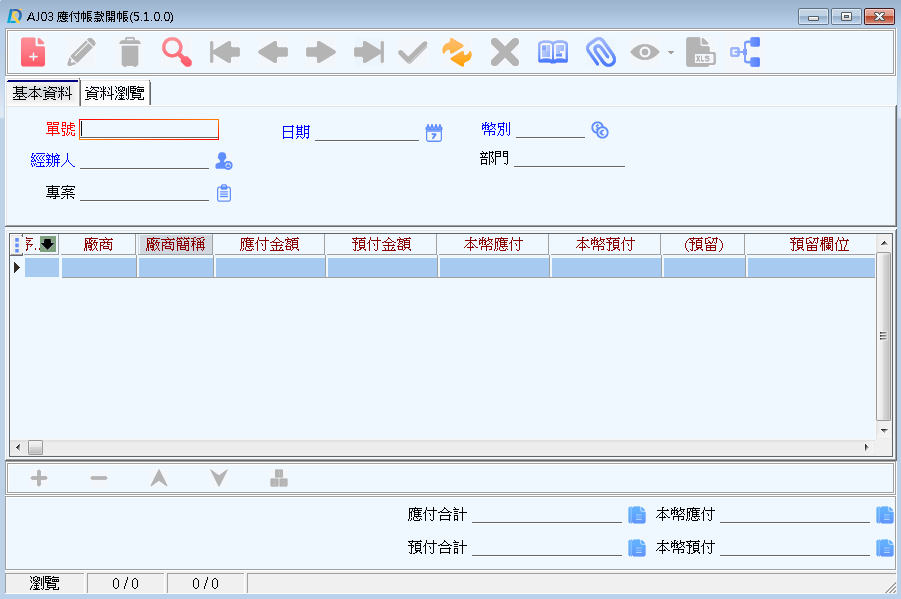Click document icon beside 預付合計
This screenshot has height=599, width=901.
click(x=637, y=547)
